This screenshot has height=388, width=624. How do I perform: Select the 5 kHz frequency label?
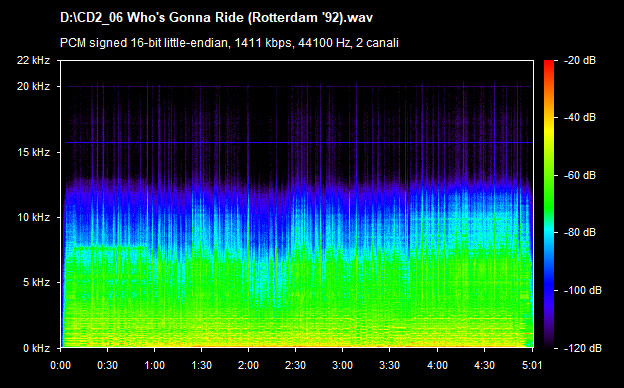pos(36,283)
